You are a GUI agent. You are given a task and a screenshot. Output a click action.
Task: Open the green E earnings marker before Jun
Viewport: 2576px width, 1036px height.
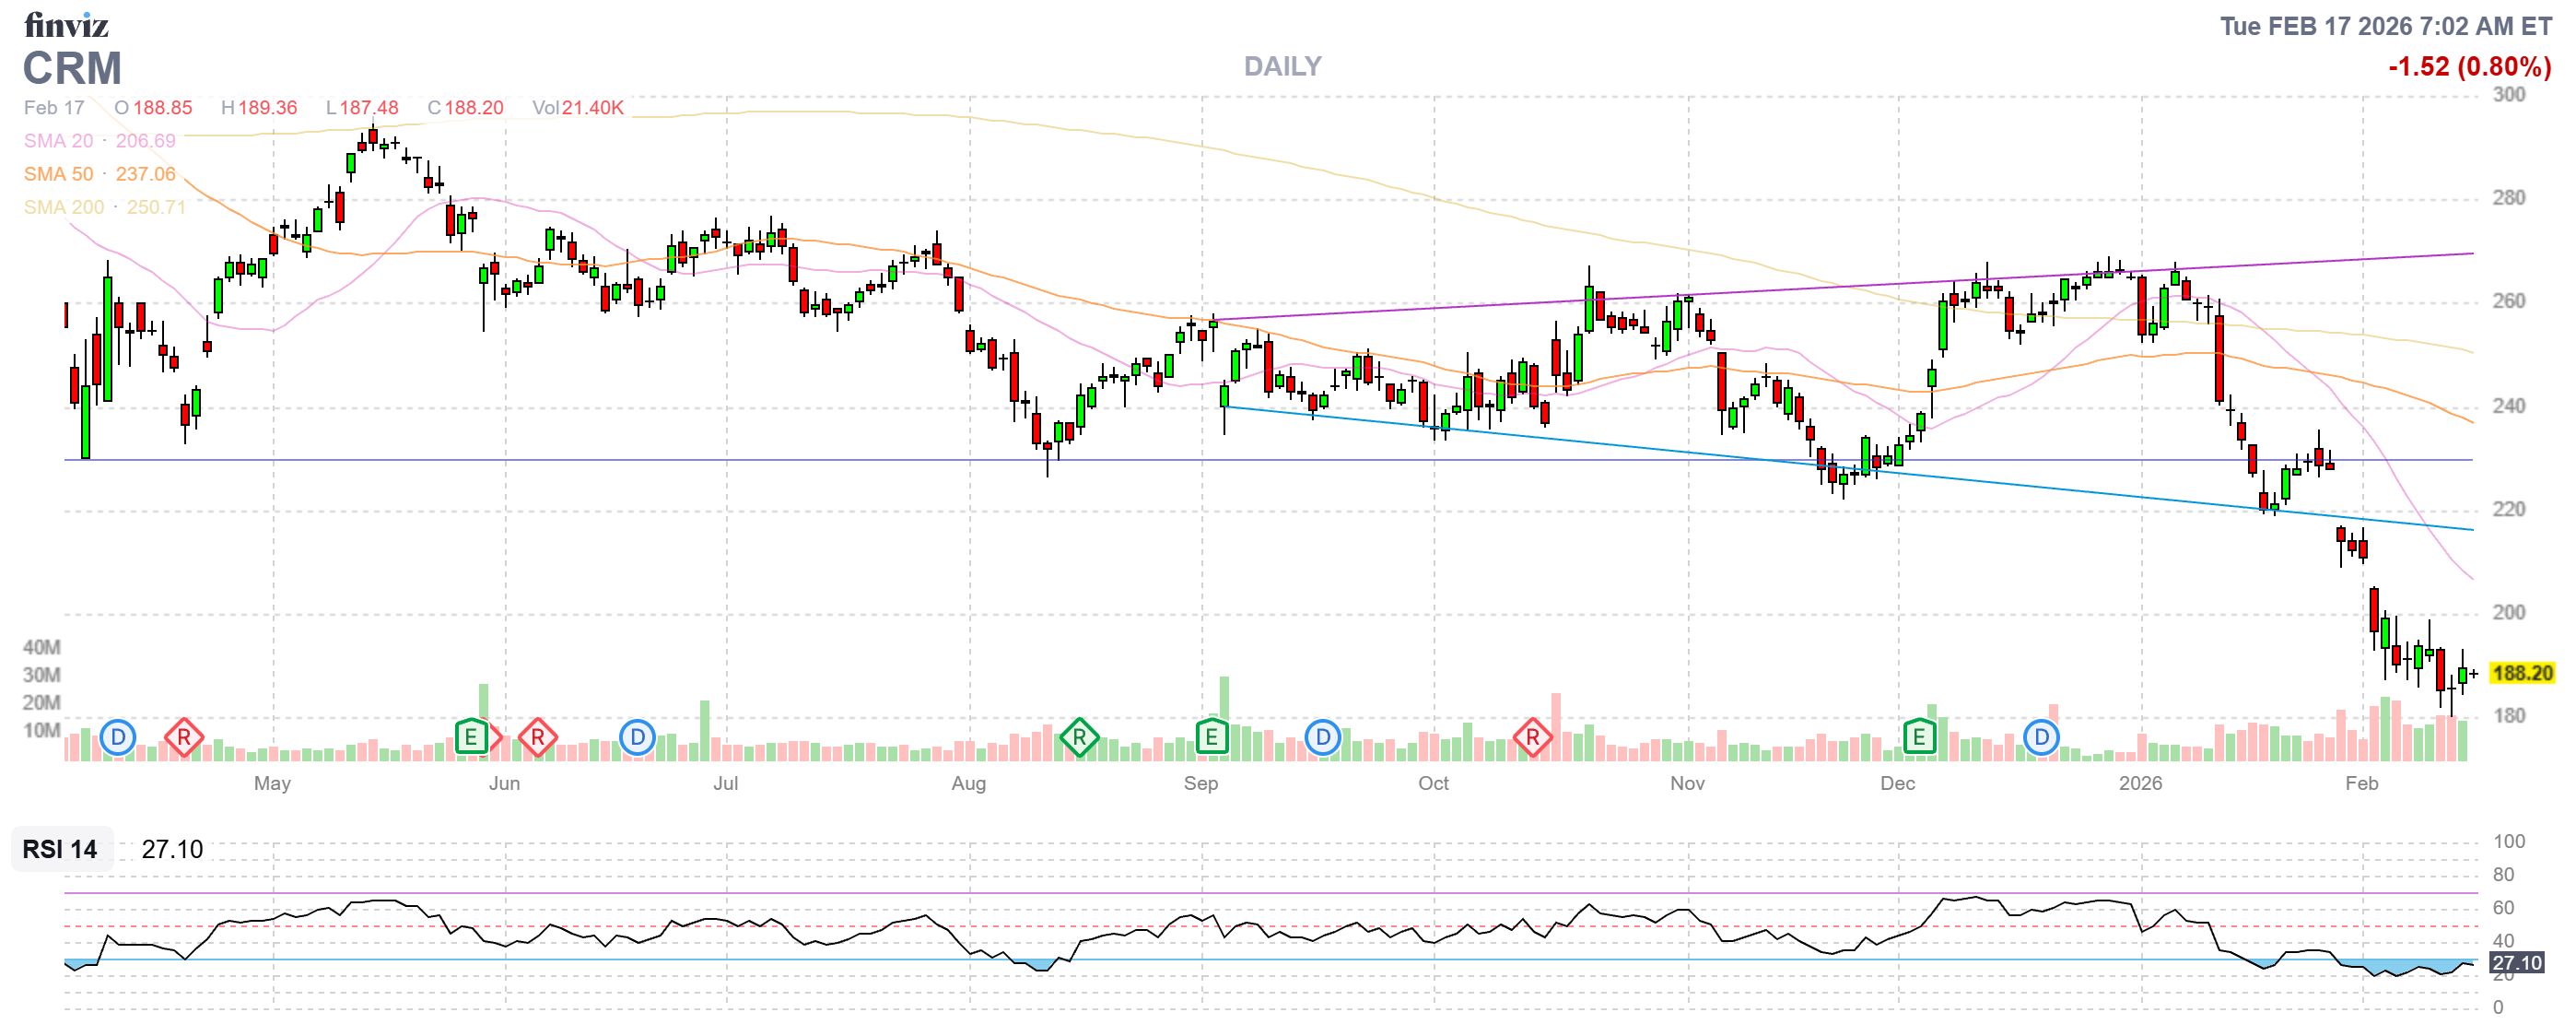tap(471, 738)
